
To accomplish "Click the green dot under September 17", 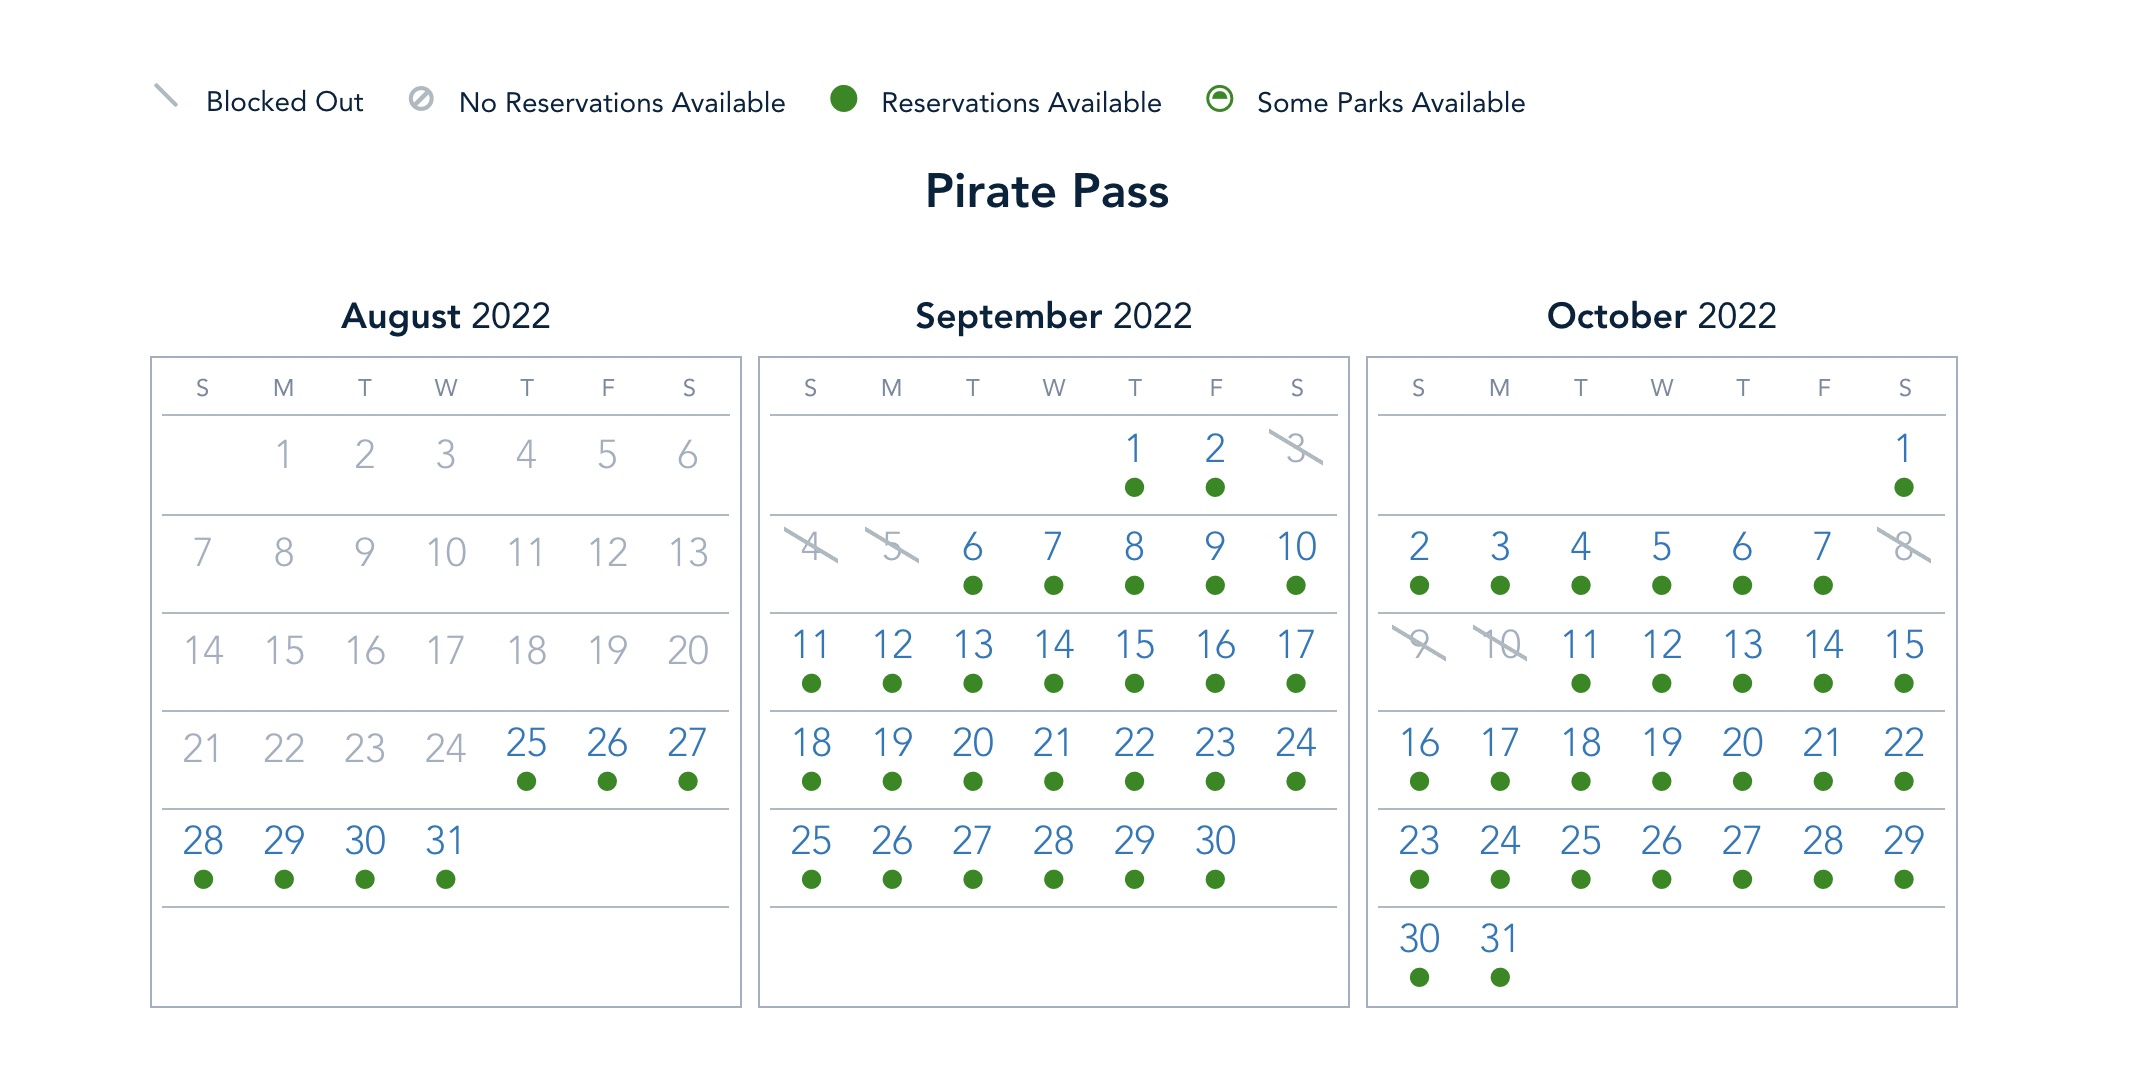I will click(1296, 684).
